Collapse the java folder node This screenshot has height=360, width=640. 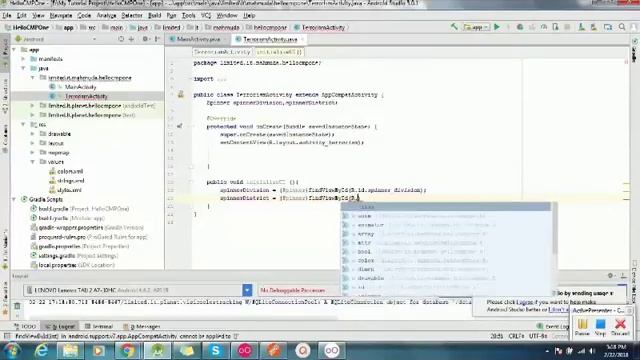(x=23, y=68)
